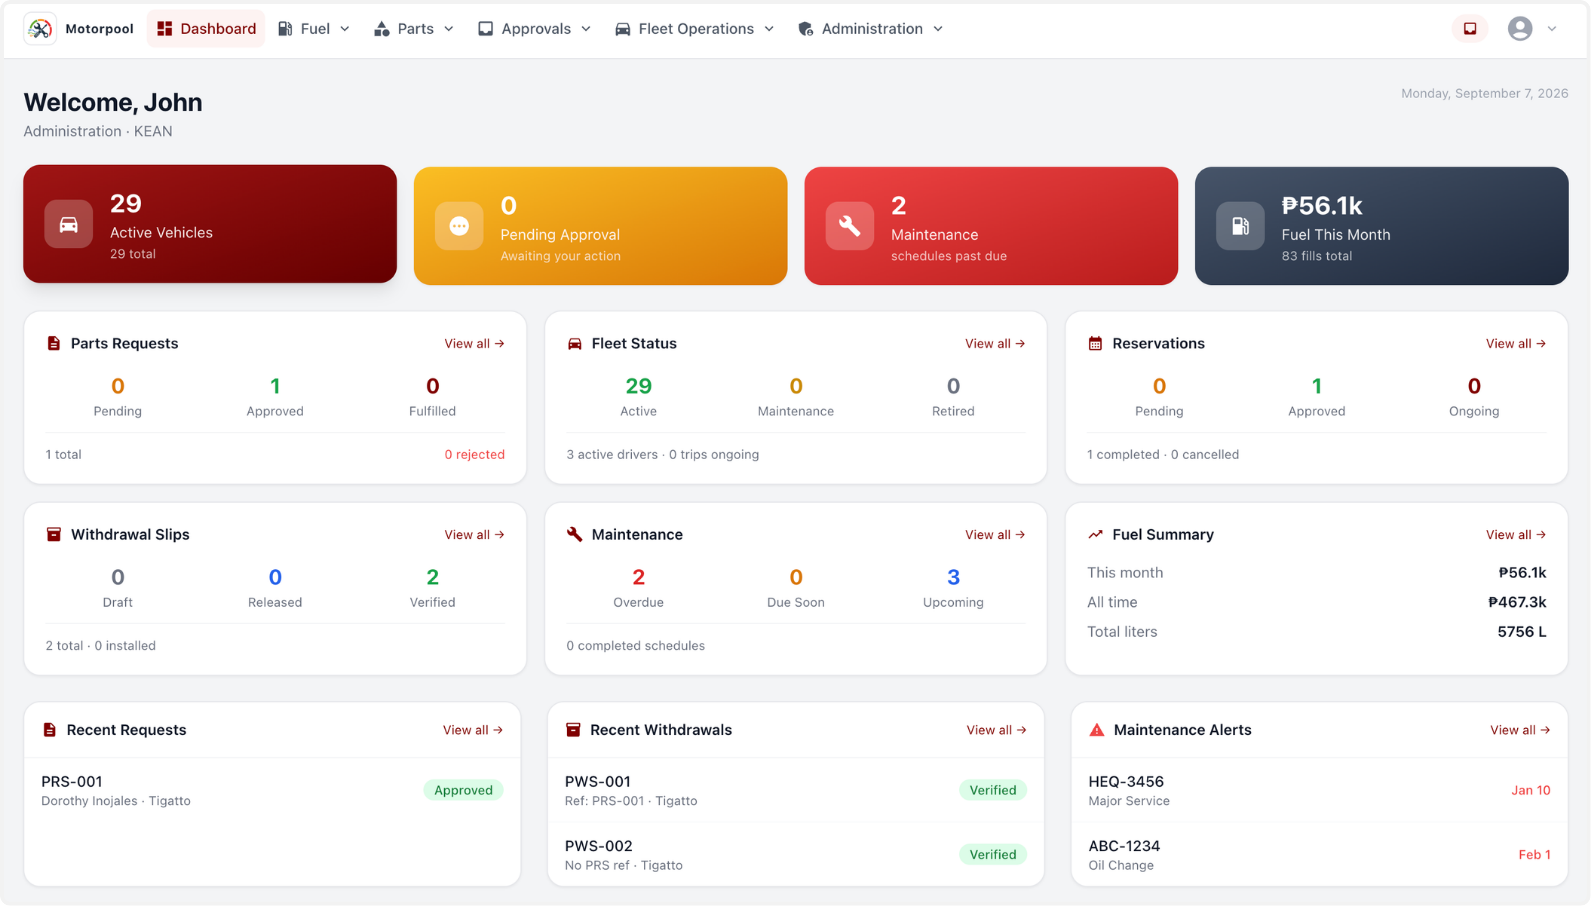Click the Verified badge on PWS-002

[993, 854]
